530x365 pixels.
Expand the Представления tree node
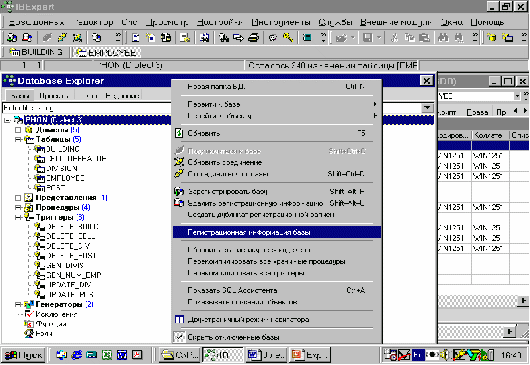pos(18,198)
